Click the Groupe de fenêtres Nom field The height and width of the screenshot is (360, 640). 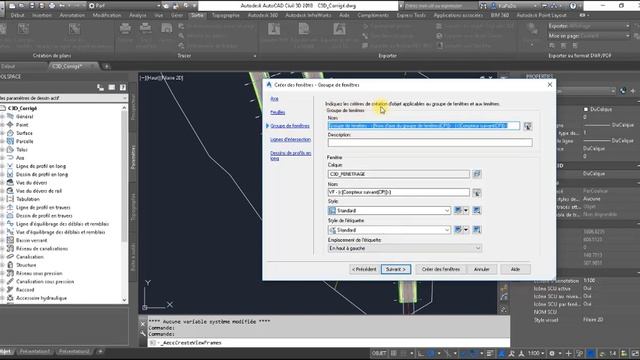click(424, 126)
